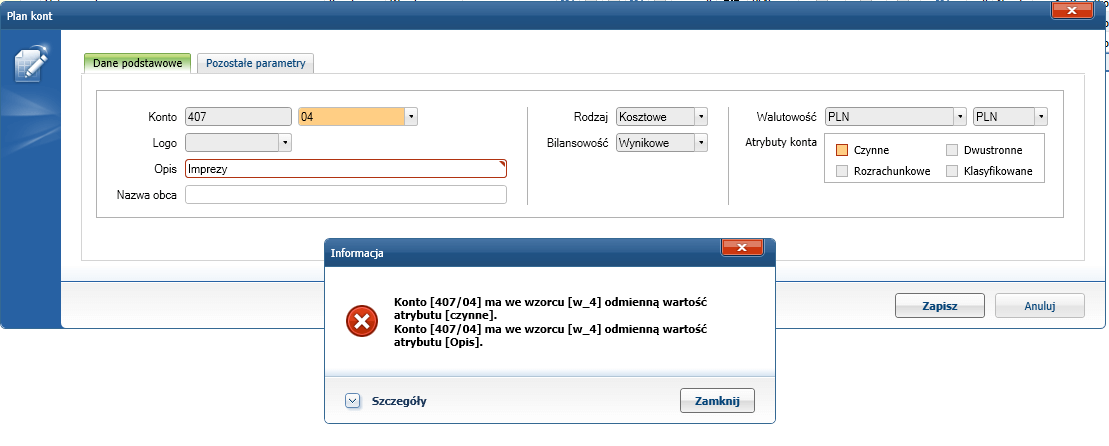1109x446 pixels.
Task: Select the Dane podstawowe tab
Action: (x=137, y=63)
